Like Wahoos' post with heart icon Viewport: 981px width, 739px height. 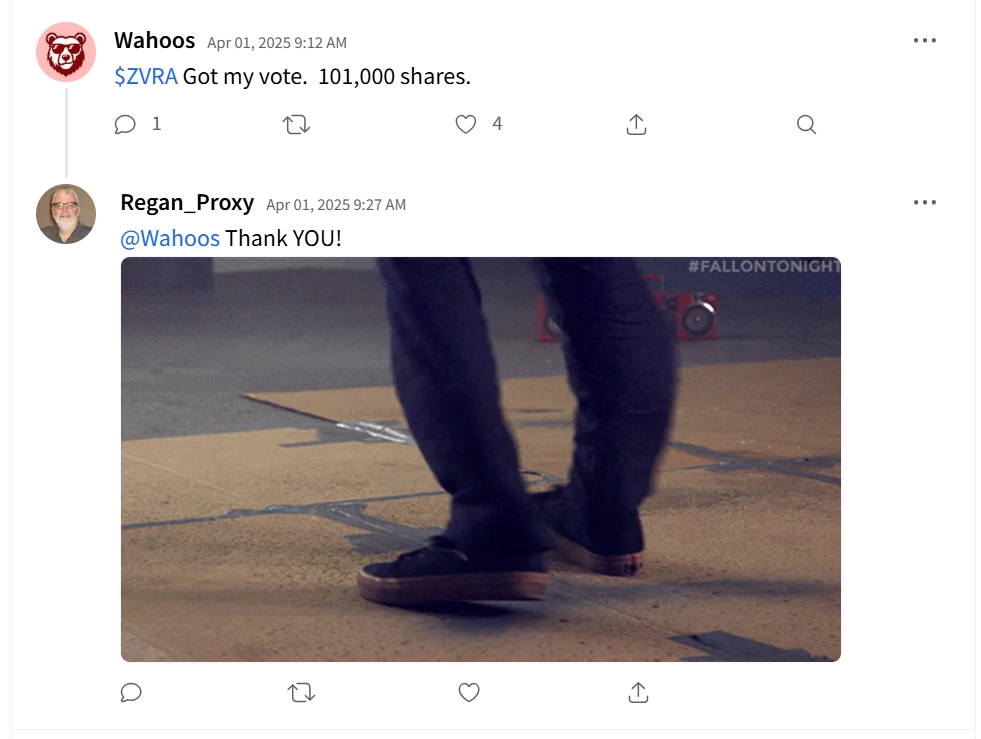pyautogui.click(x=466, y=124)
